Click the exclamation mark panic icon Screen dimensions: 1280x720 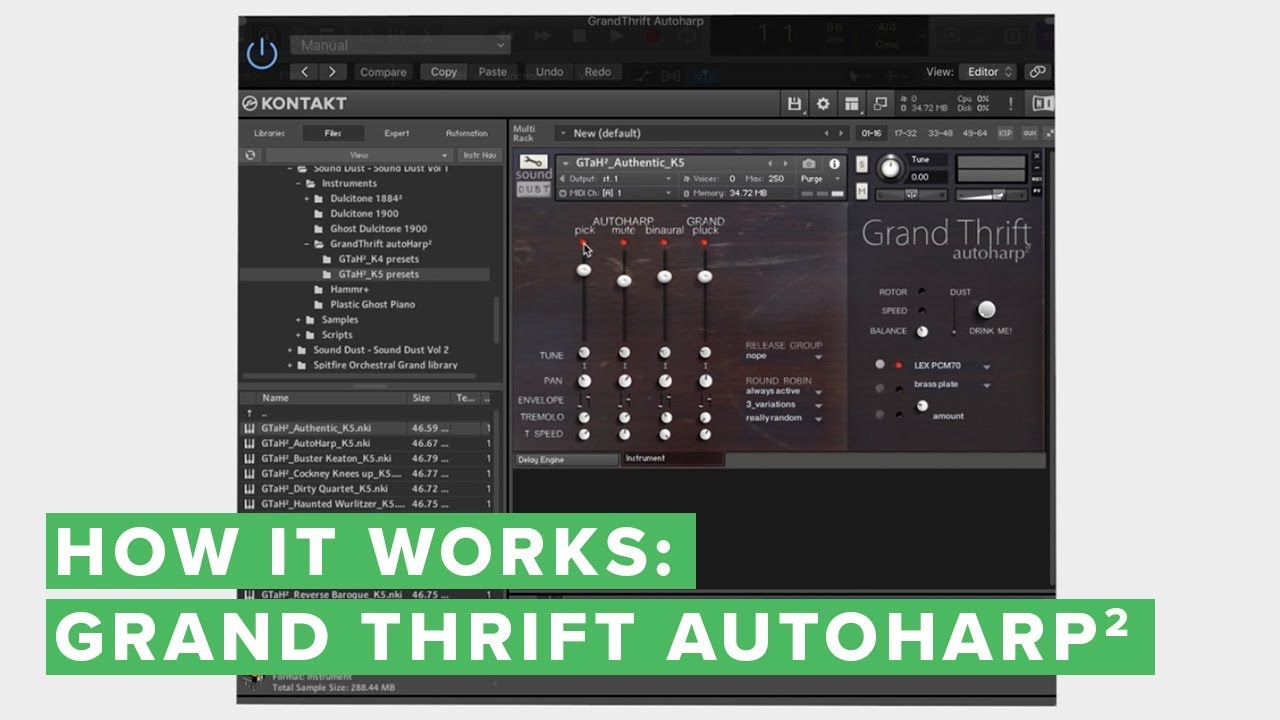pos(1011,103)
